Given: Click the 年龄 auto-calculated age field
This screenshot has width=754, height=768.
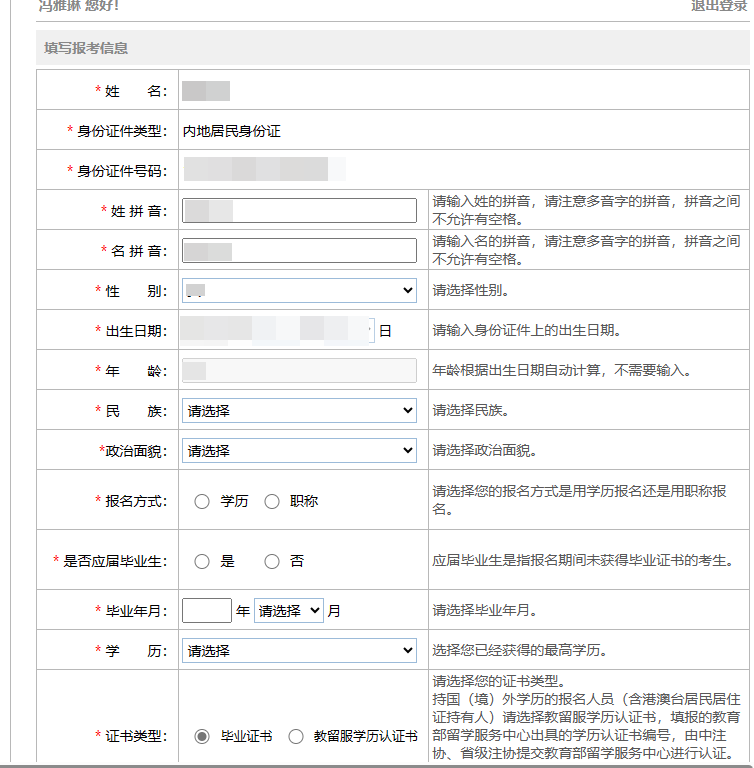Looking at the screenshot, I should (x=299, y=370).
